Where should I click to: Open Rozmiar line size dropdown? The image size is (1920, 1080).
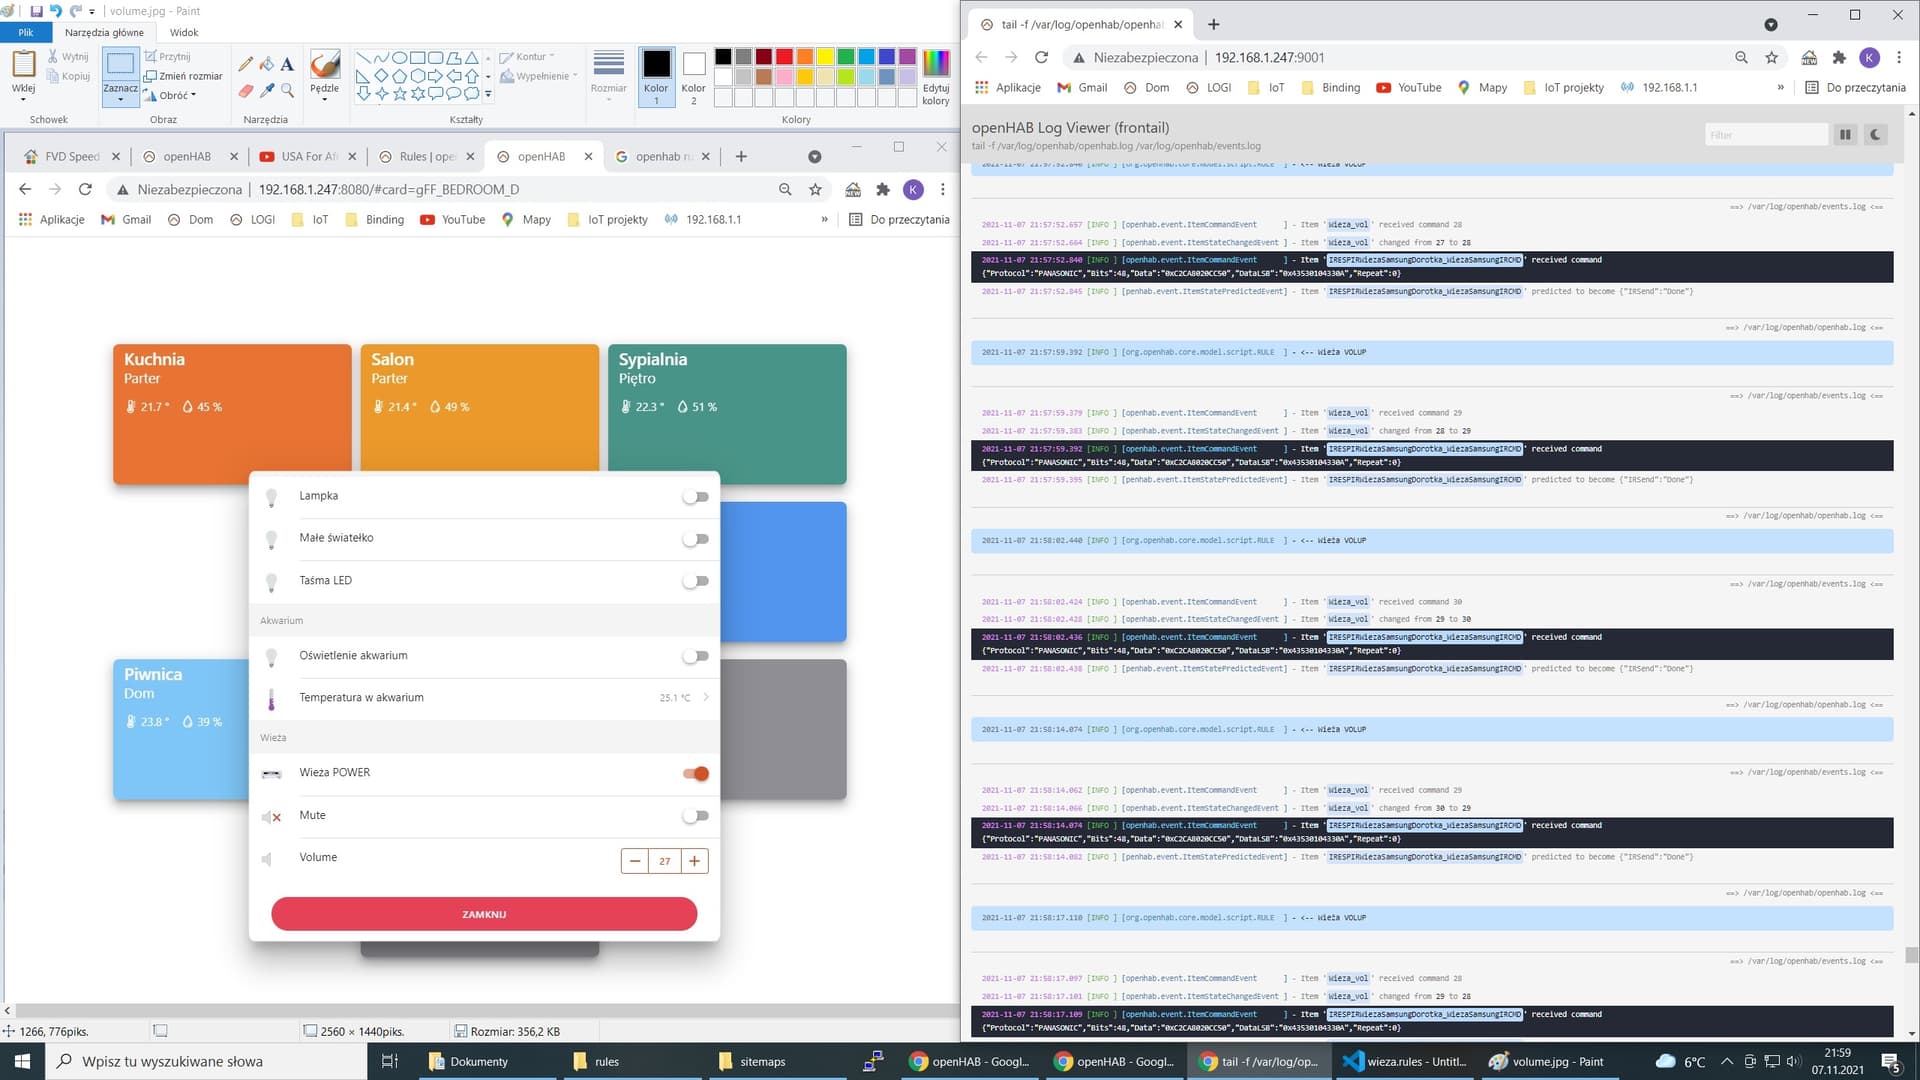click(608, 76)
